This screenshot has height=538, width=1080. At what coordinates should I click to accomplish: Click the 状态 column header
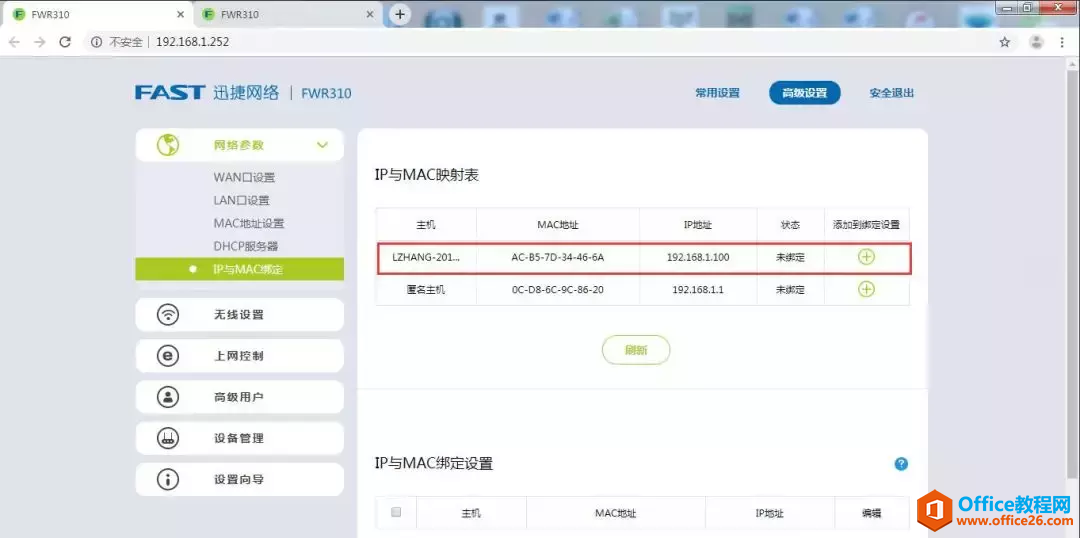(790, 225)
